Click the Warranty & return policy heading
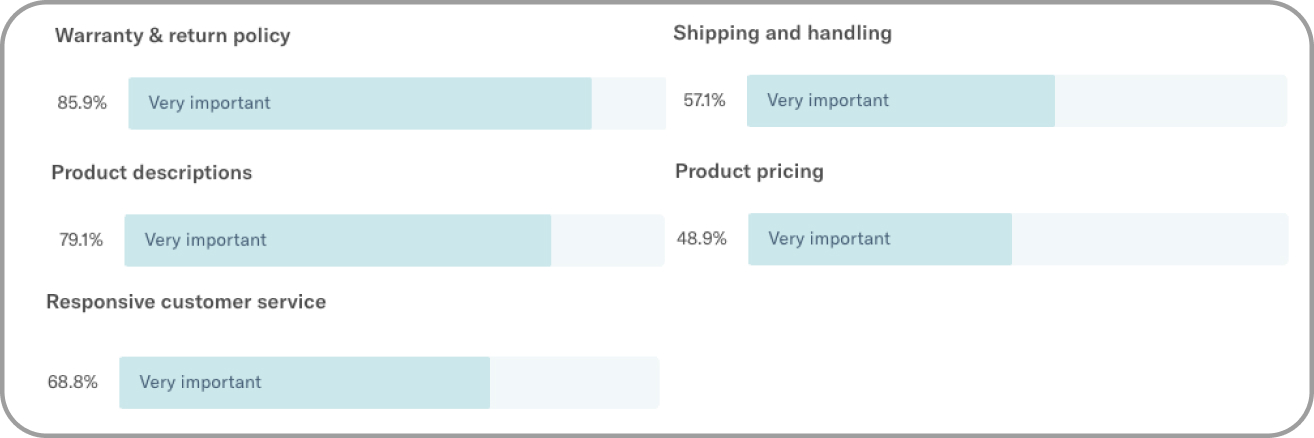 (172, 36)
